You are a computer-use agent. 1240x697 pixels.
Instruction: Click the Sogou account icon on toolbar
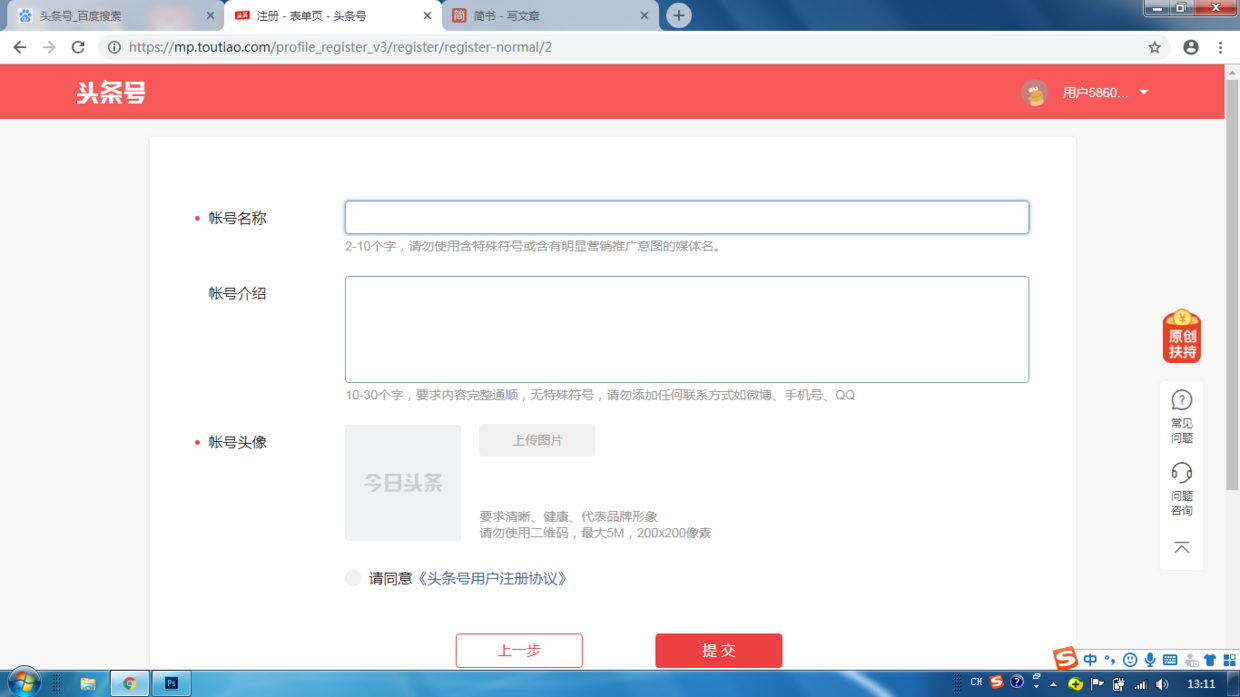tap(1191, 660)
